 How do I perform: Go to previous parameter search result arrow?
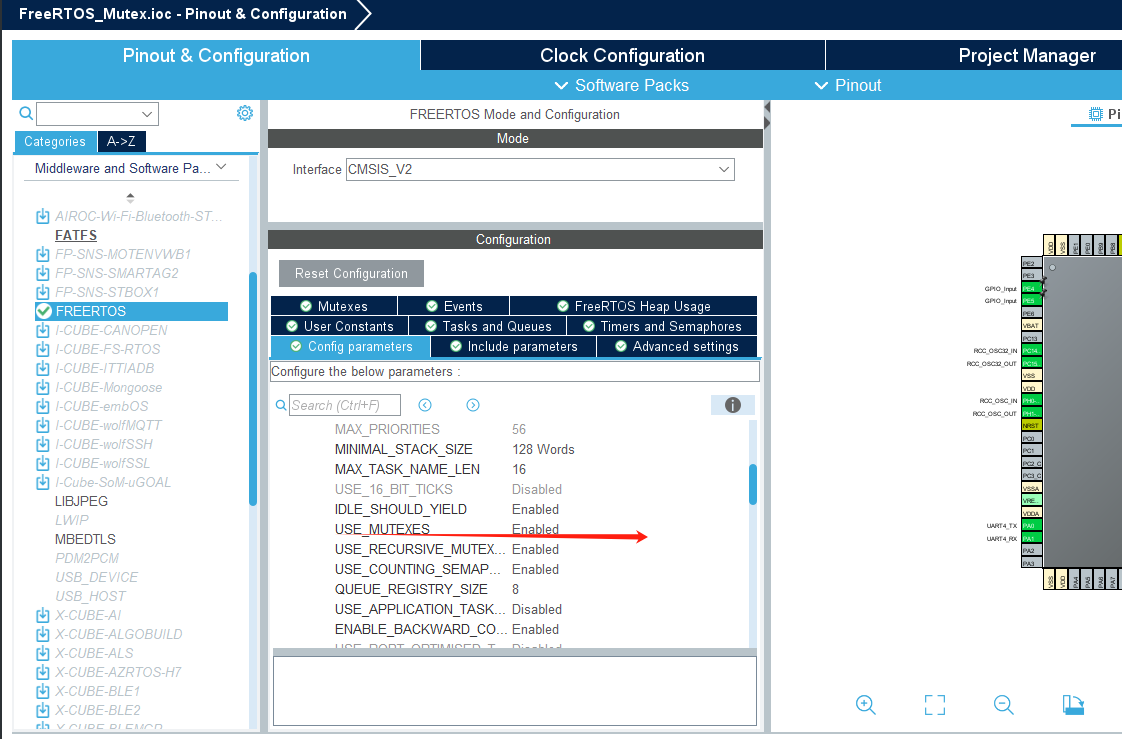425,405
